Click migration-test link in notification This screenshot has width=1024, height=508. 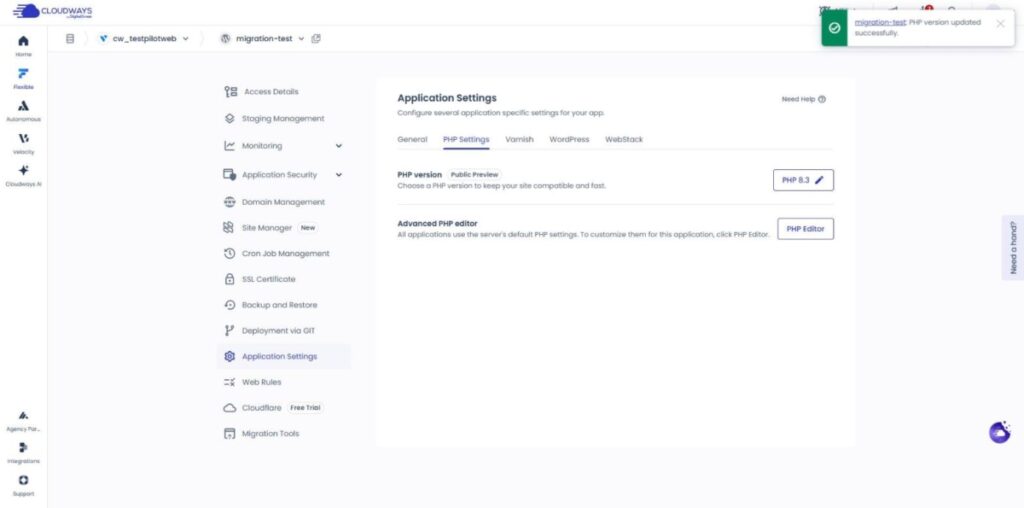(880, 22)
